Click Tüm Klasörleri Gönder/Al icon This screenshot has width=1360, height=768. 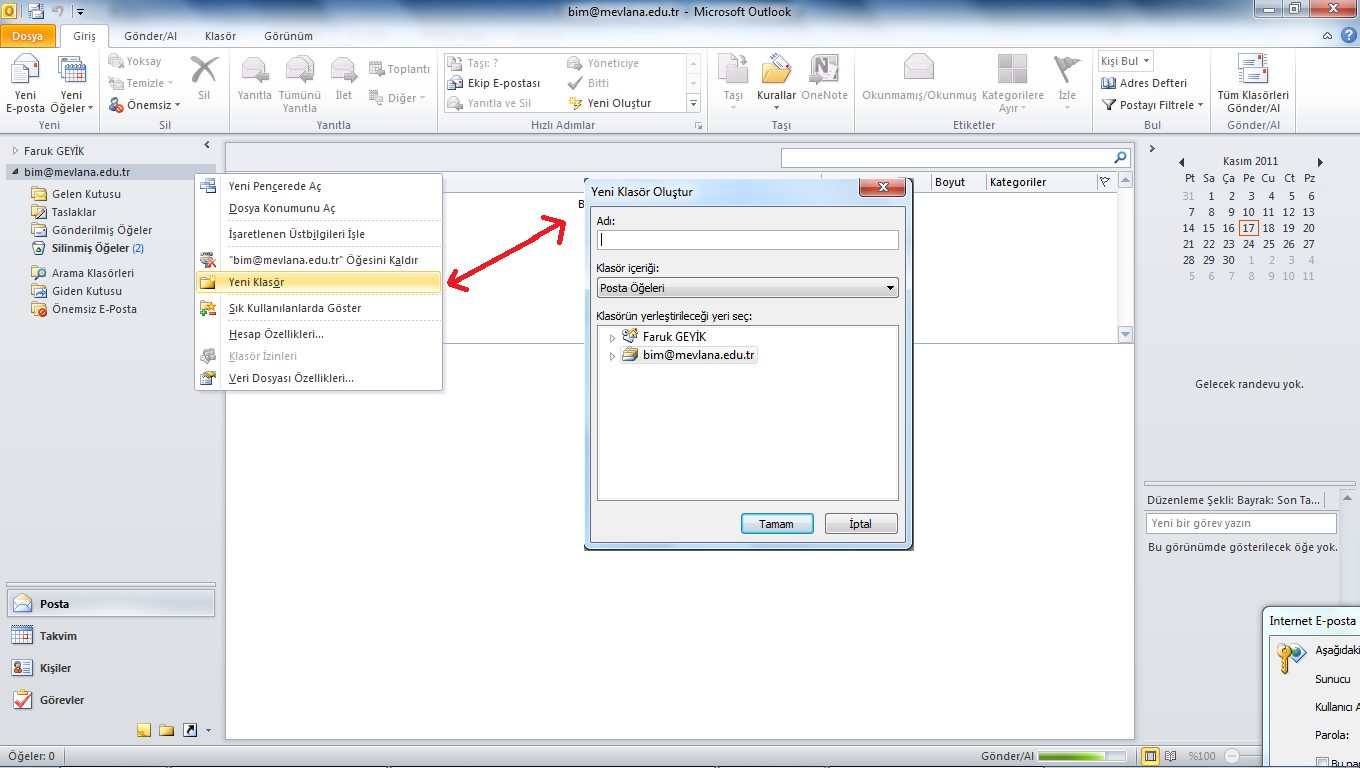[1253, 70]
